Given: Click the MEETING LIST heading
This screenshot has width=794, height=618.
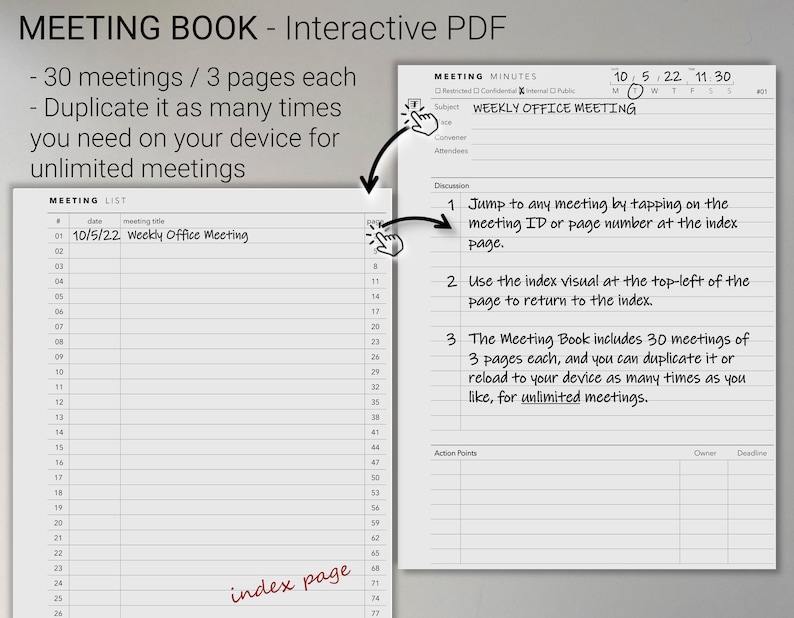Looking at the screenshot, I should 88,201.
